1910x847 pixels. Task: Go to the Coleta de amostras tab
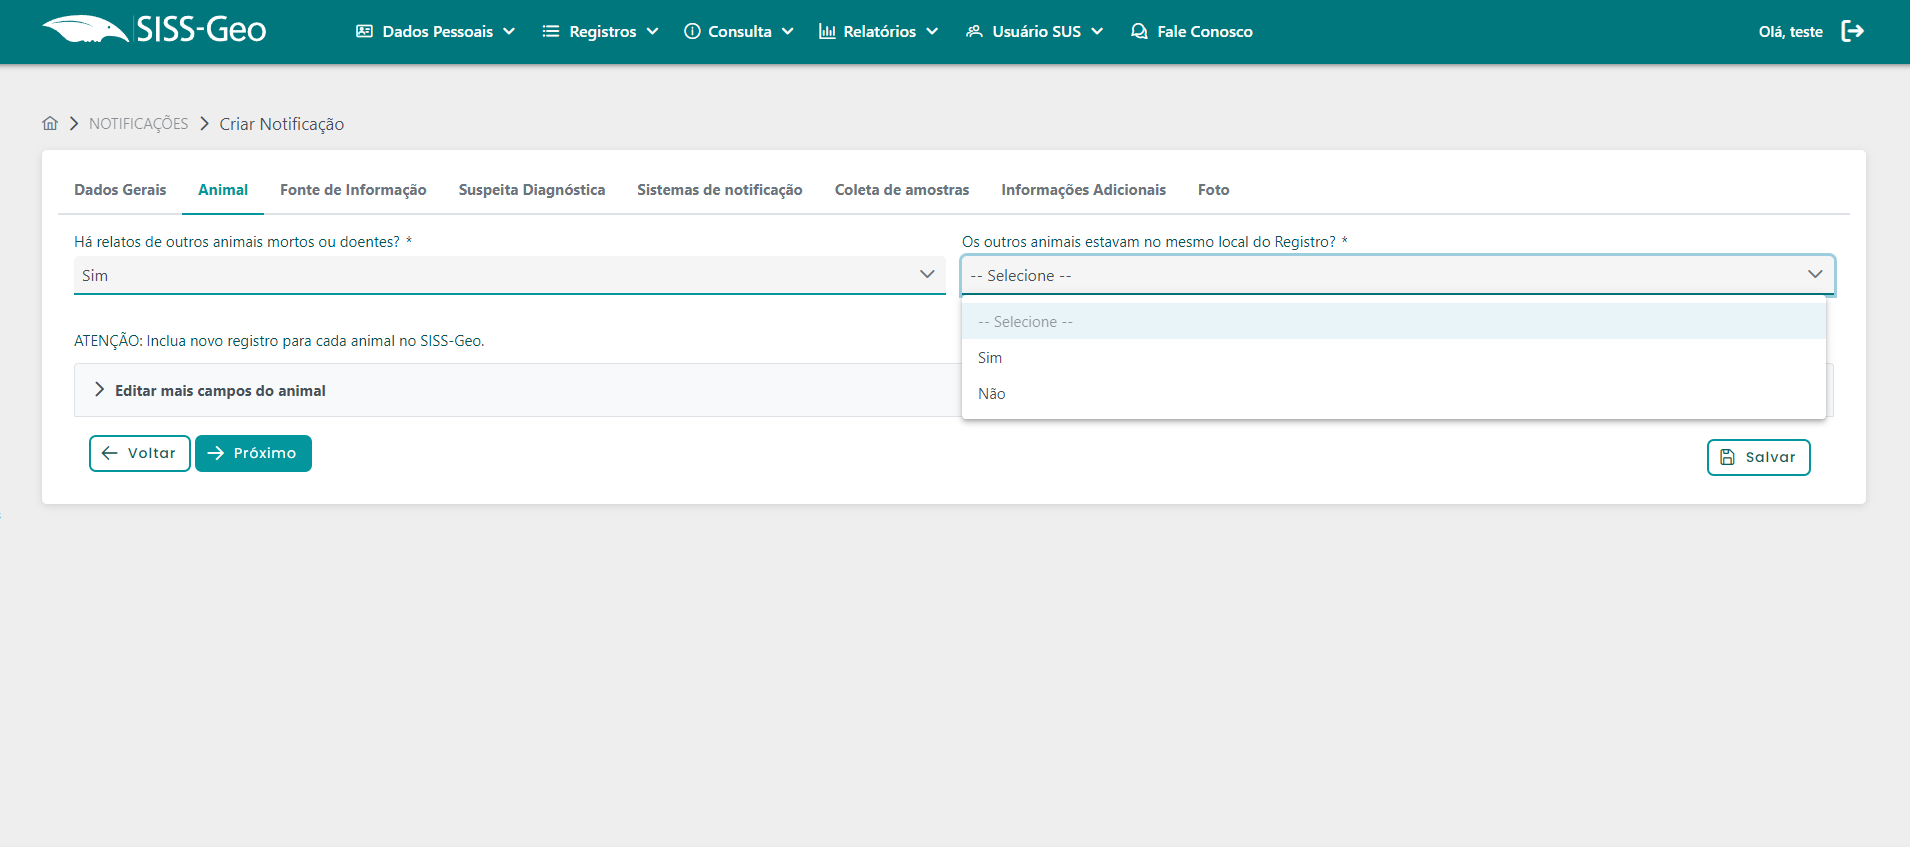point(901,190)
